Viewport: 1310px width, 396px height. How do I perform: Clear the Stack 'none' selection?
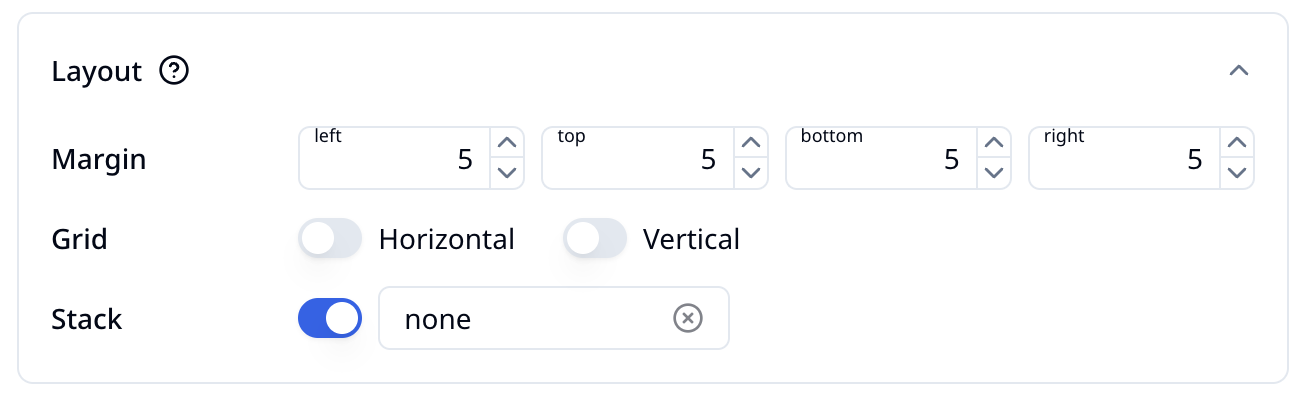tap(688, 318)
